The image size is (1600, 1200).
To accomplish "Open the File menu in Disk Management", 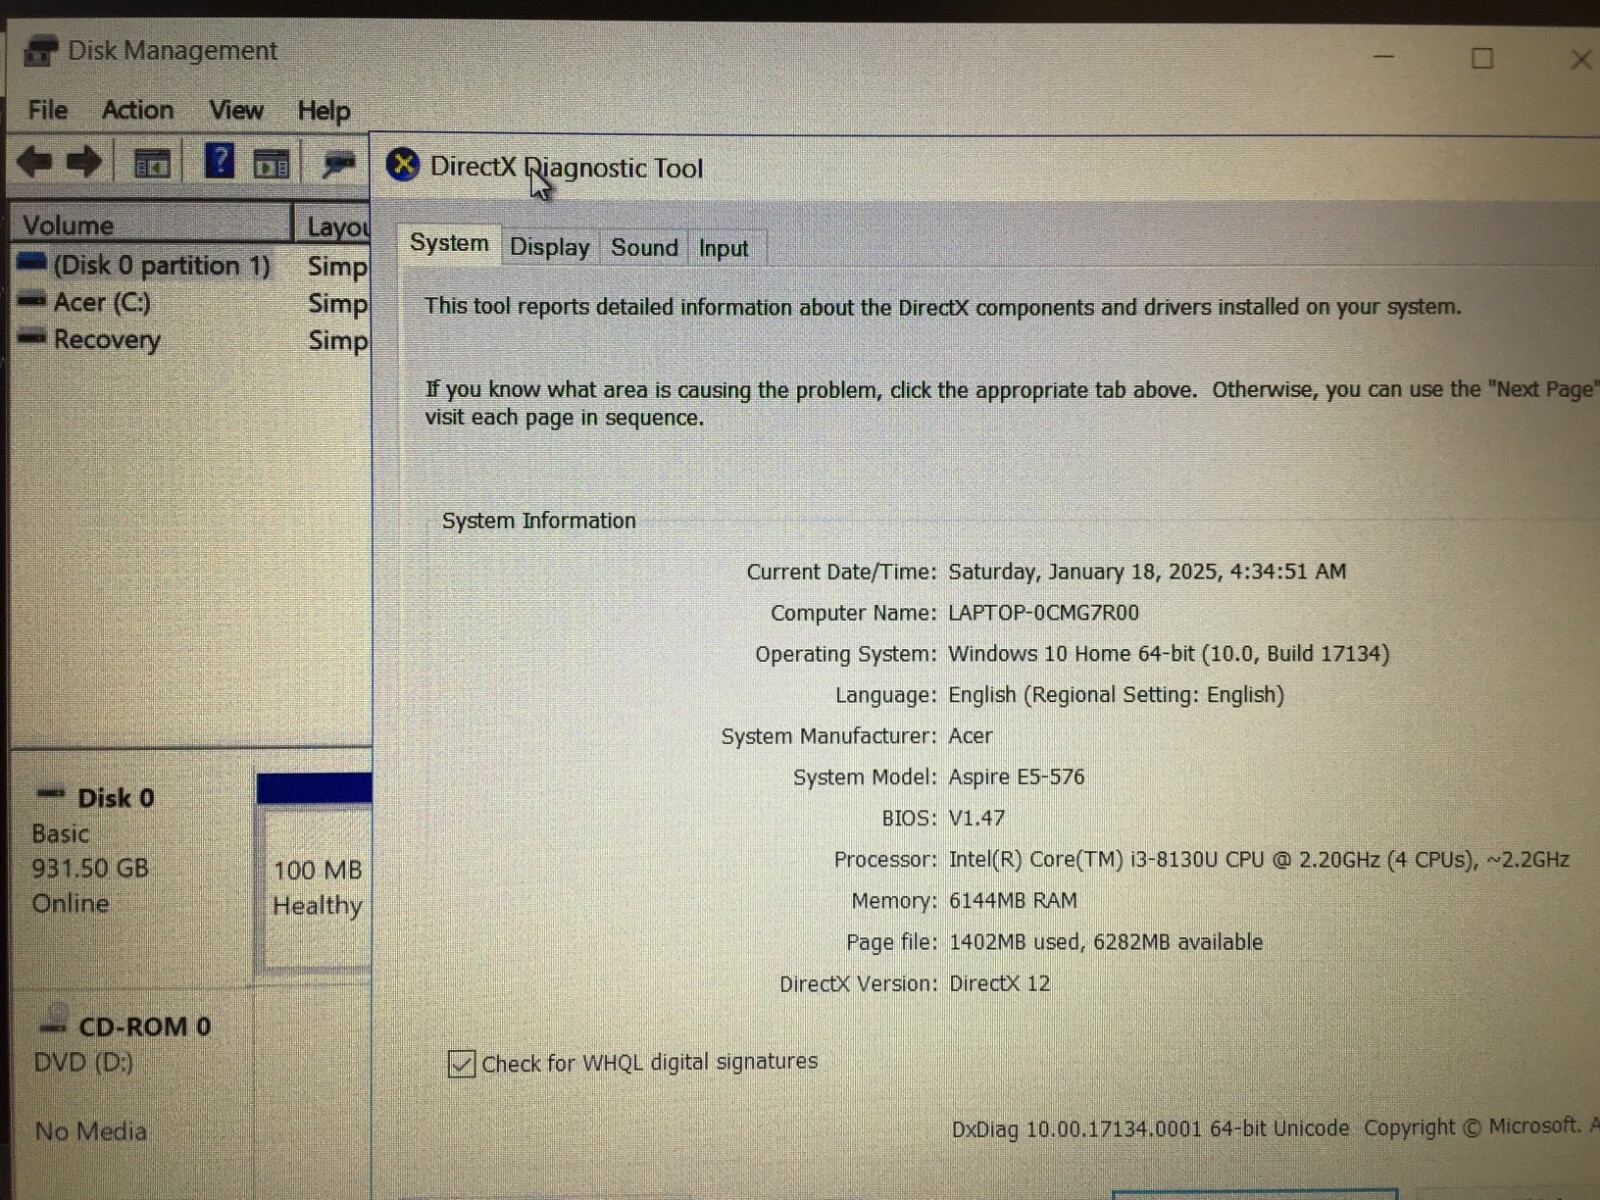I will (48, 110).
